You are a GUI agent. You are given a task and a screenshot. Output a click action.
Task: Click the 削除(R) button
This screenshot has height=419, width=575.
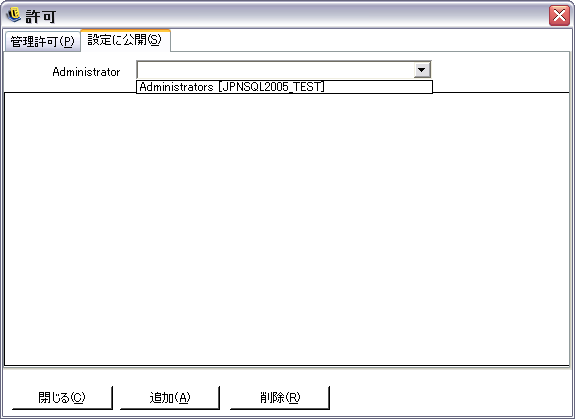pyautogui.click(x=280, y=397)
